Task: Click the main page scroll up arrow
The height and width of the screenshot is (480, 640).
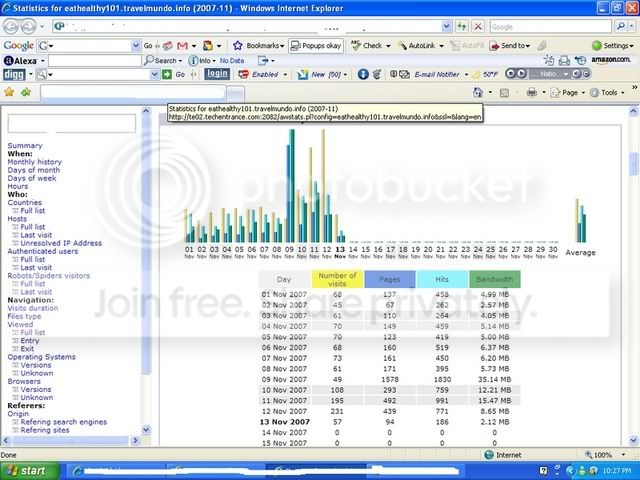Action: click(x=633, y=111)
